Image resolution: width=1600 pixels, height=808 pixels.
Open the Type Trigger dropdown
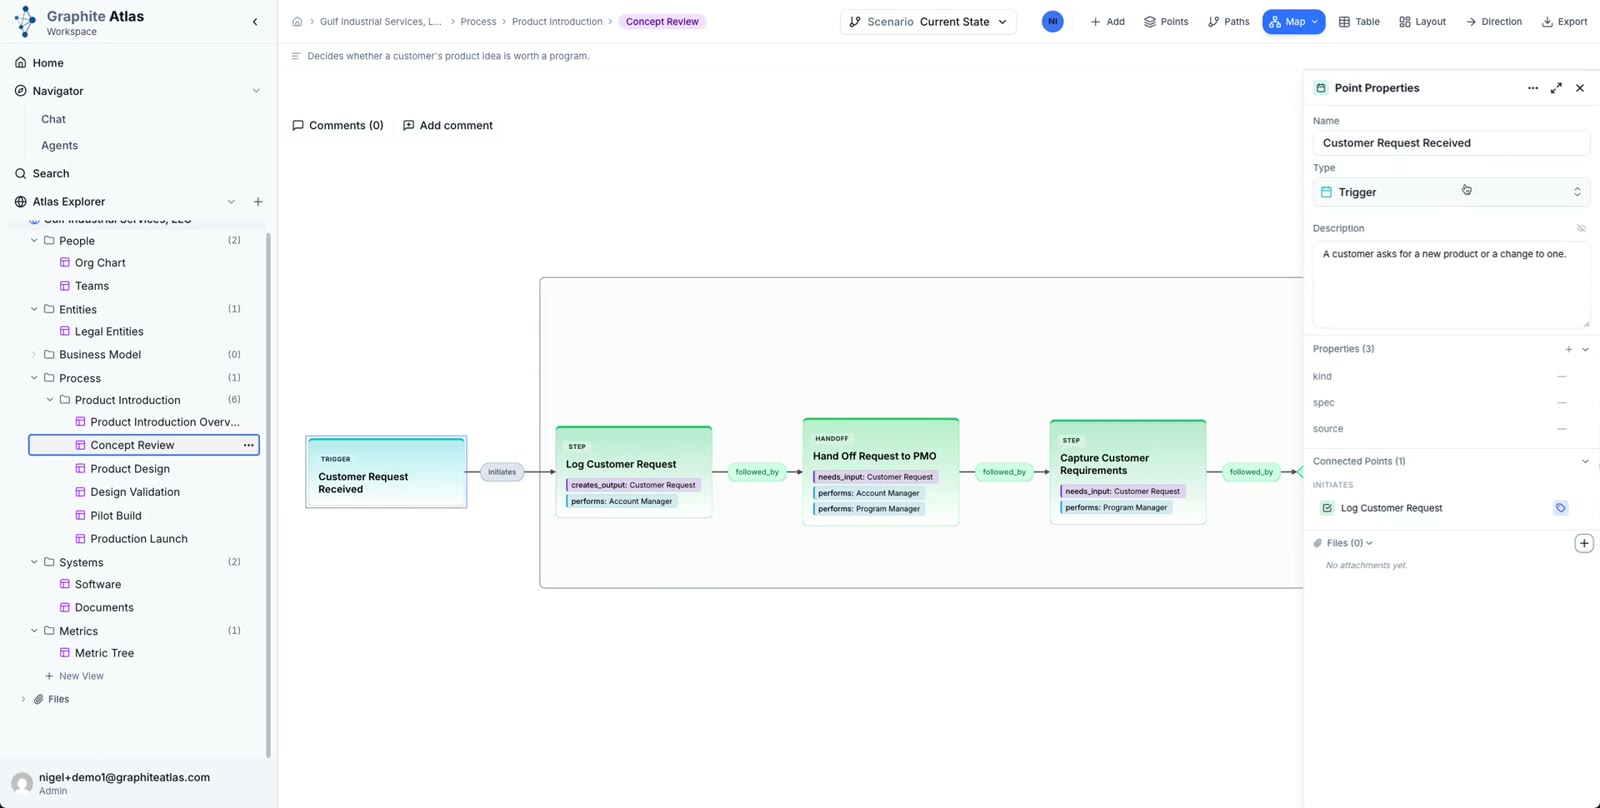tap(1451, 192)
